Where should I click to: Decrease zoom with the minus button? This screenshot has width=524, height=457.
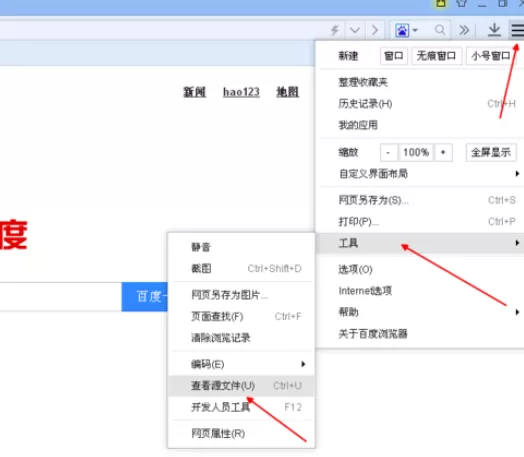[388, 153]
